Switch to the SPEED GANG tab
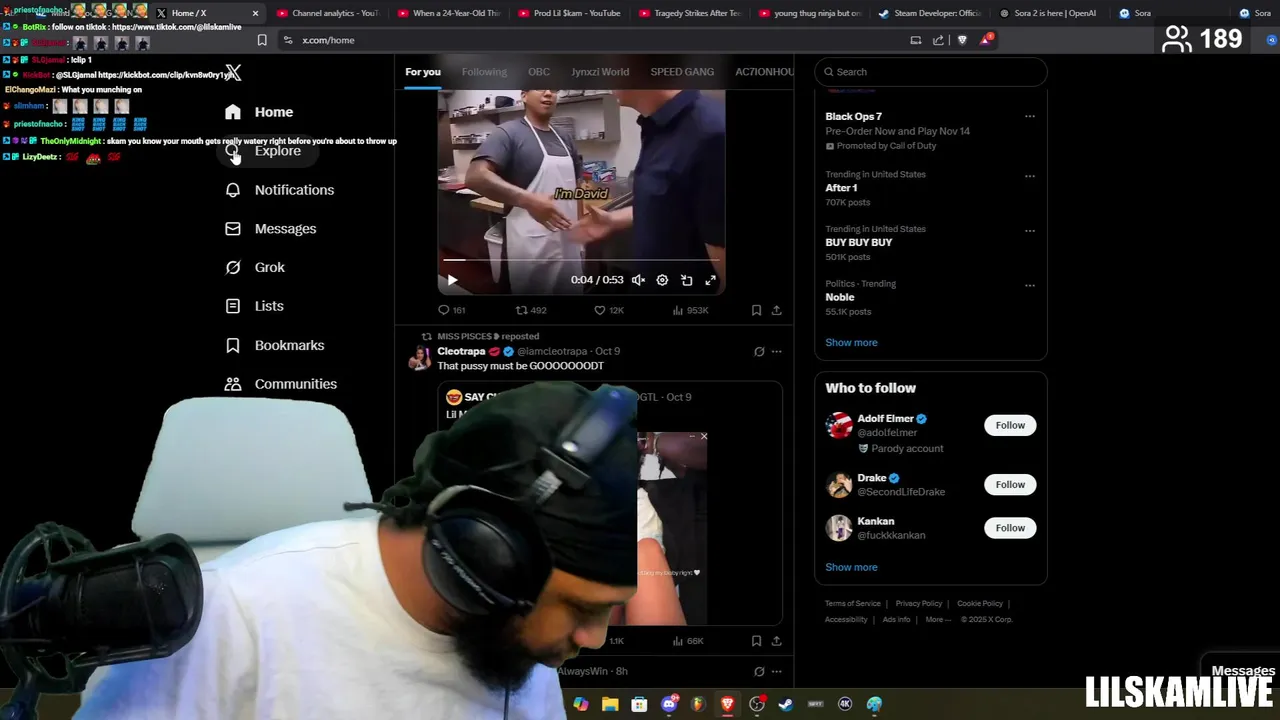Screen dimensions: 1280x720 pos(682,72)
